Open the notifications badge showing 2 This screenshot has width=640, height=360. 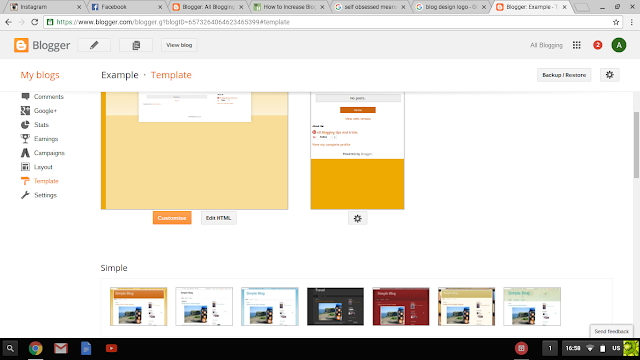tap(598, 45)
